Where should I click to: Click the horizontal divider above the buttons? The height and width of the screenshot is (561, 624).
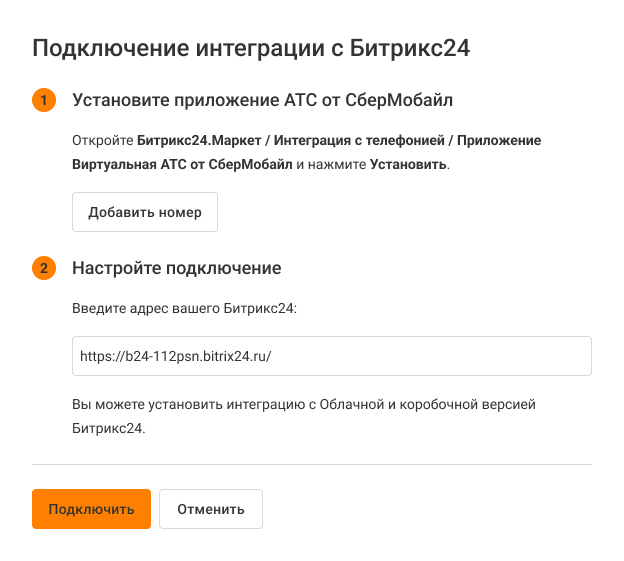coord(312,465)
